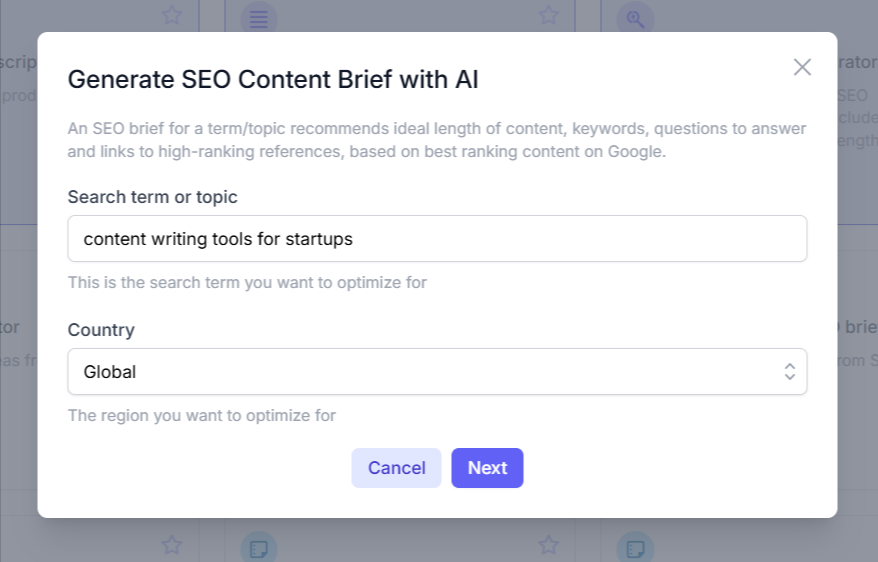Click the lines-list circle icon above the dialog title
The image size is (878, 562).
[258, 20]
